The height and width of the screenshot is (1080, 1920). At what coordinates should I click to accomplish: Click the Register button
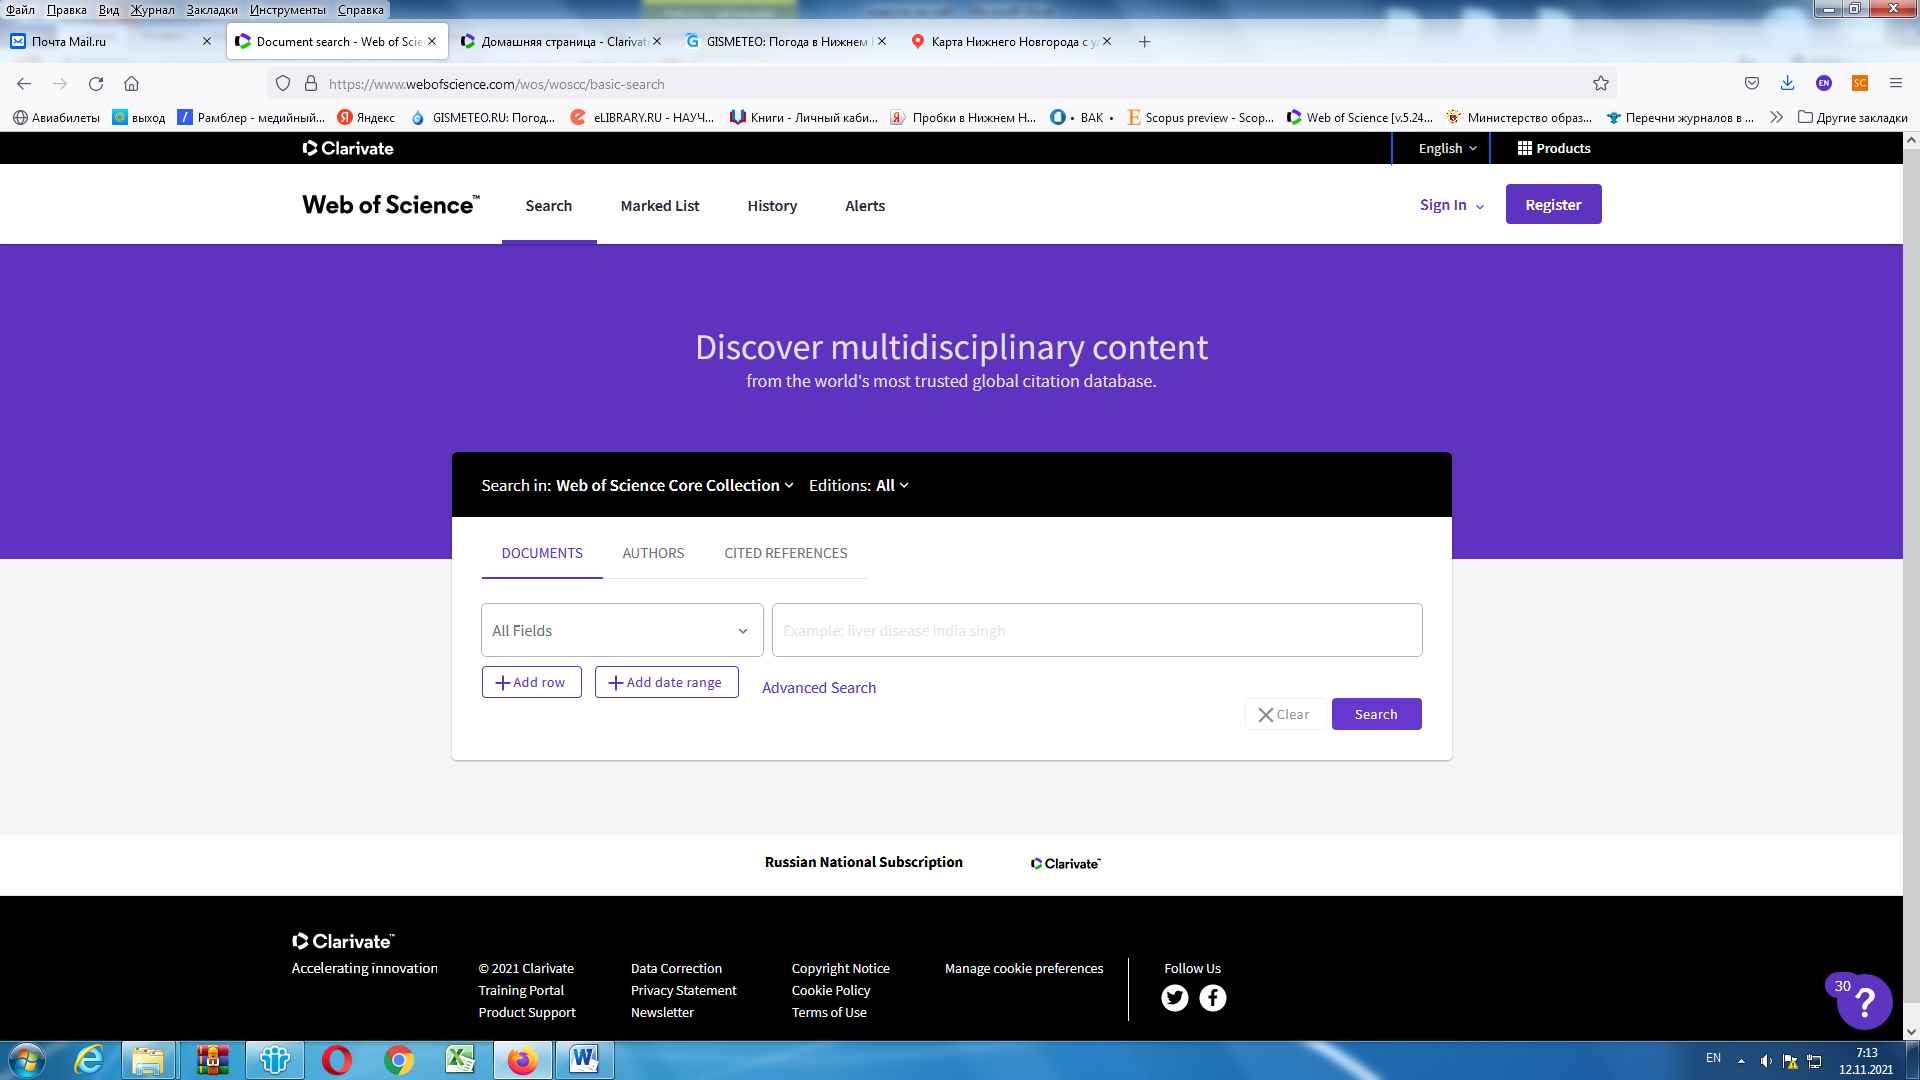[x=1553, y=204]
